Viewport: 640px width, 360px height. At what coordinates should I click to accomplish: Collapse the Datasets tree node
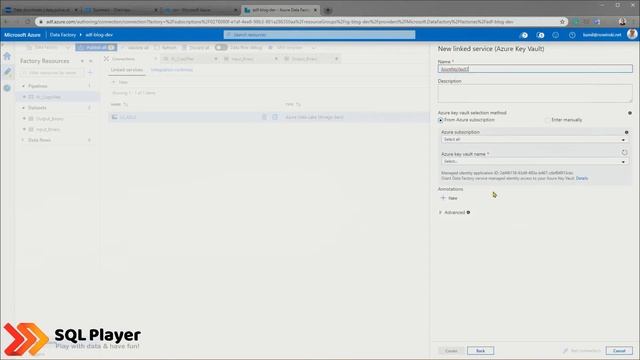(x=23, y=108)
